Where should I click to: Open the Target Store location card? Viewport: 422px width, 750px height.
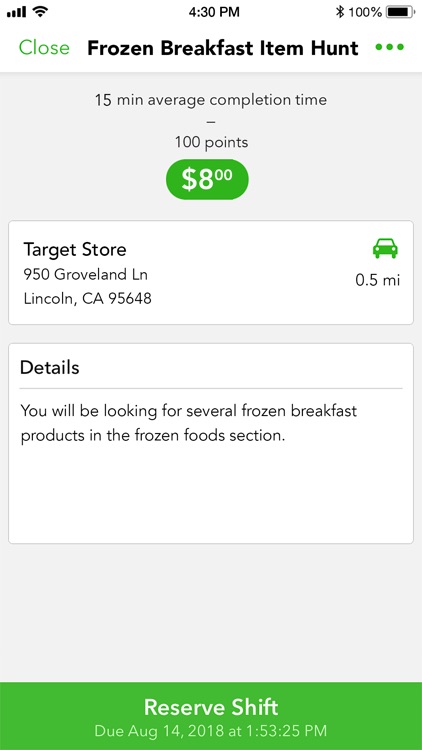click(x=211, y=273)
